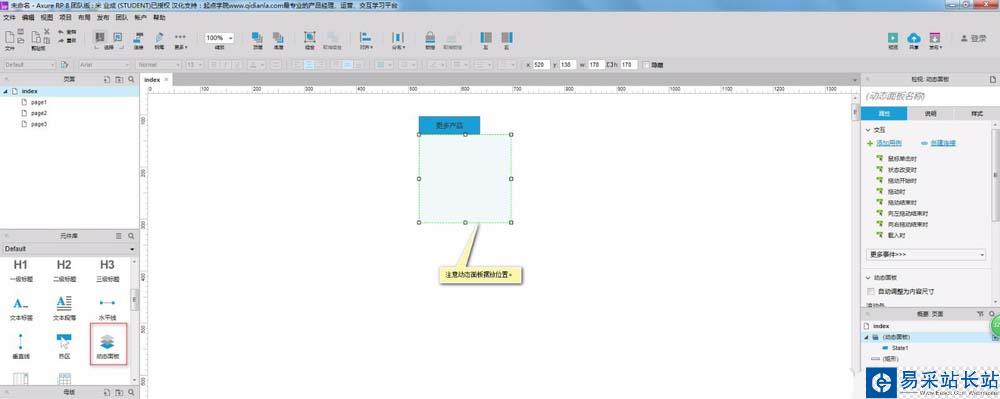
Task: Open the Default library dropdown
Action: (69, 249)
